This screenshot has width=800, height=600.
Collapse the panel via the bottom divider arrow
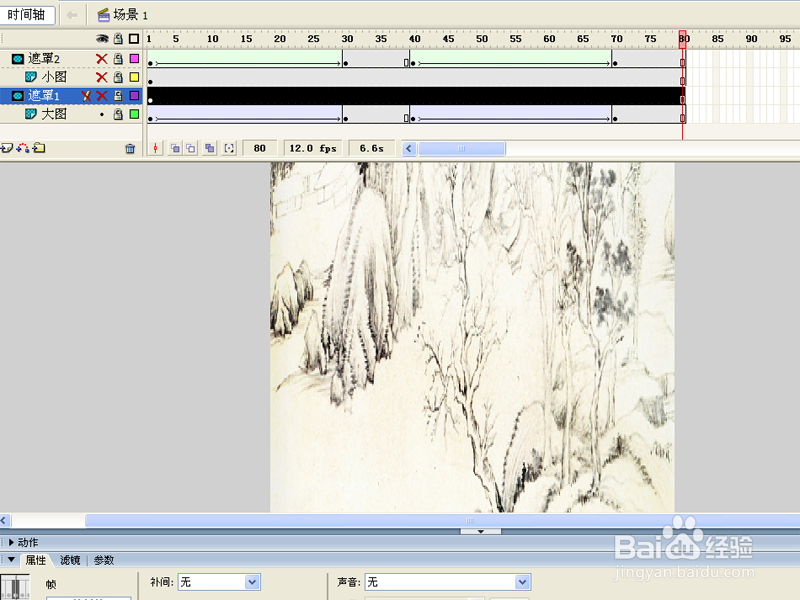pyautogui.click(x=481, y=532)
